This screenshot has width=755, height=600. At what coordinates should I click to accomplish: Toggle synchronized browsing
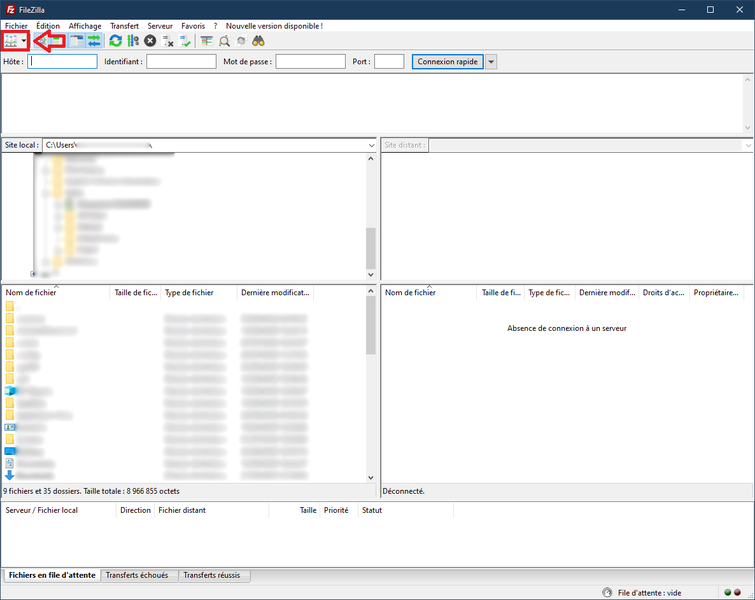241,41
